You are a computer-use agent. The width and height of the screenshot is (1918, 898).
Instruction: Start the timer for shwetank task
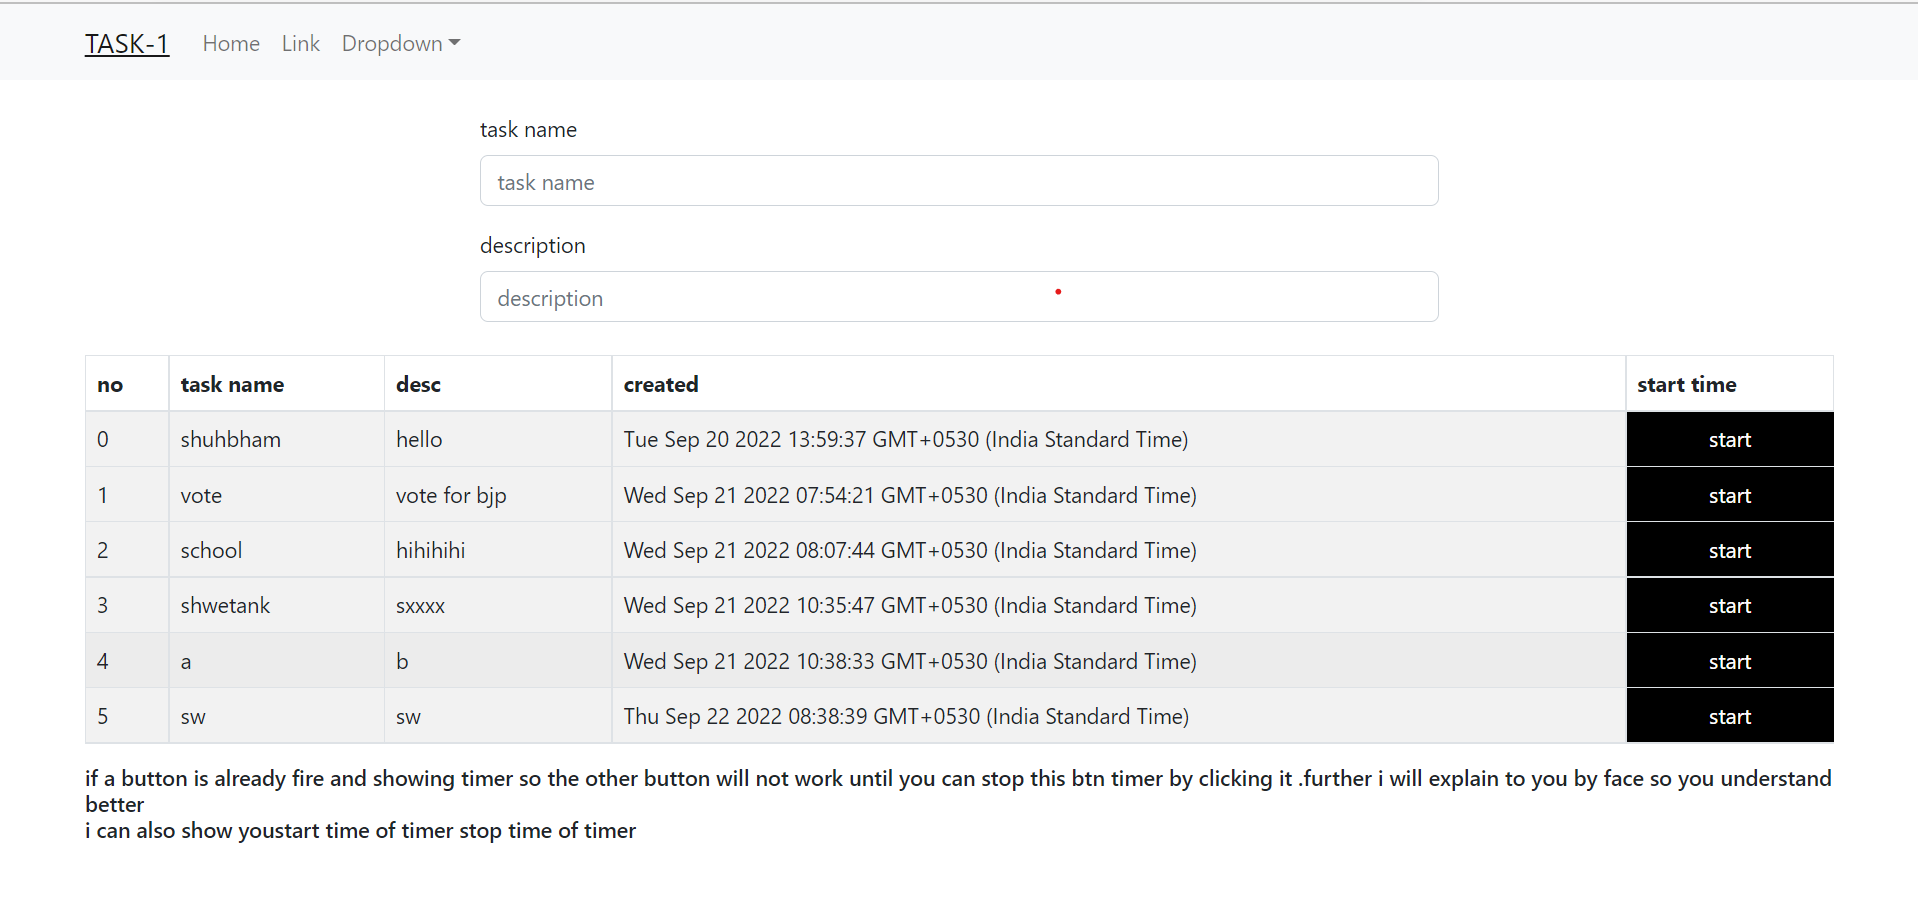[1729, 605]
